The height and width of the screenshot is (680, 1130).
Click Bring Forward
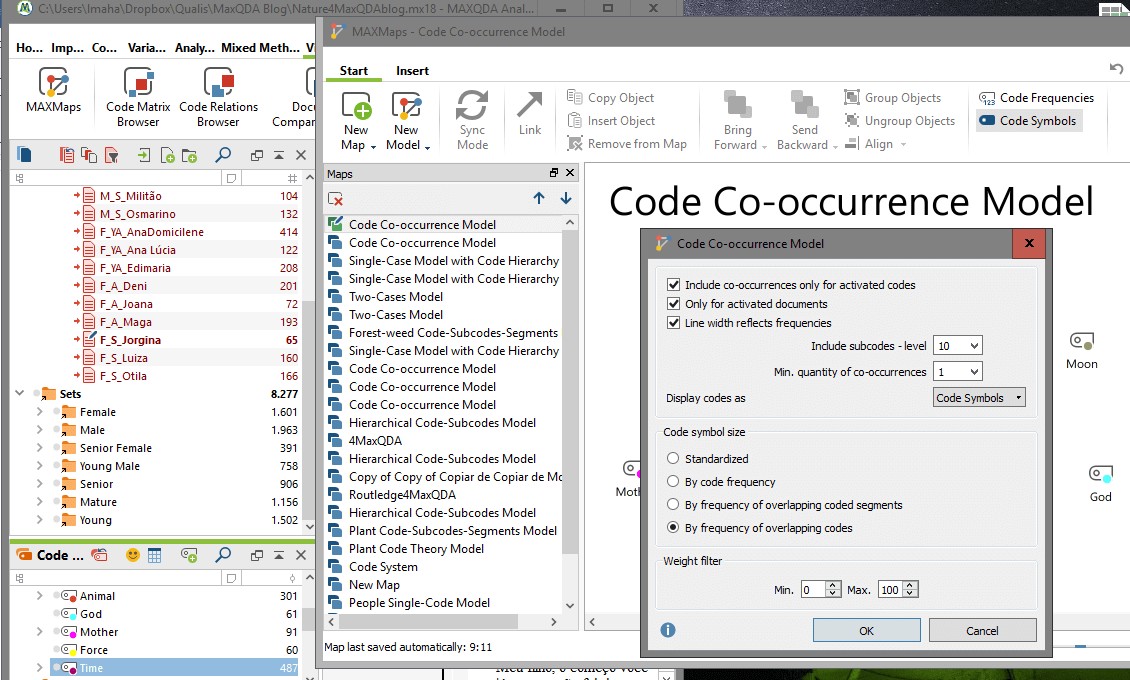pyautogui.click(x=738, y=121)
